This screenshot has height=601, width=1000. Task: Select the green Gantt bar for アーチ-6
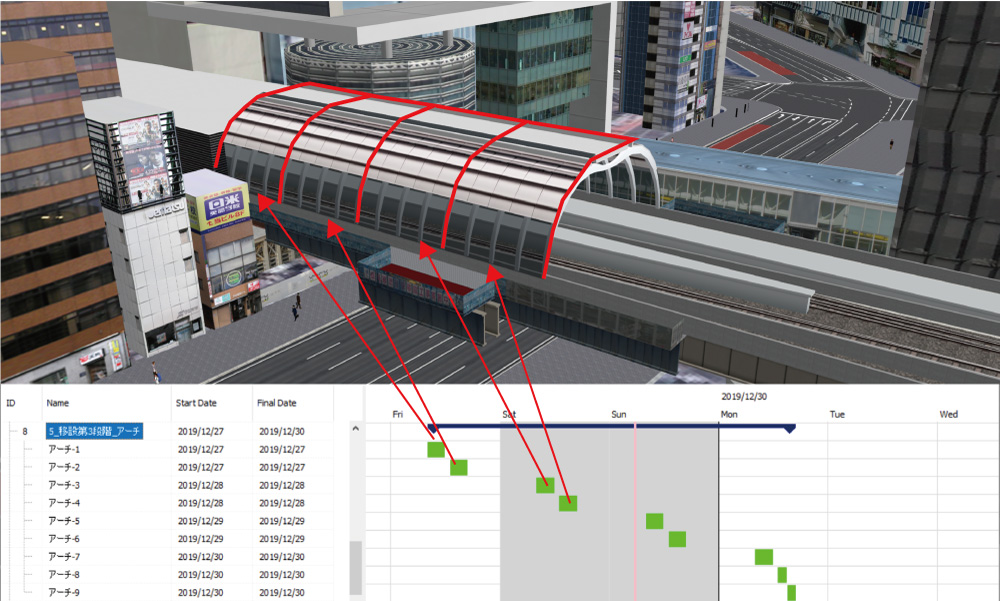click(677, 538)
